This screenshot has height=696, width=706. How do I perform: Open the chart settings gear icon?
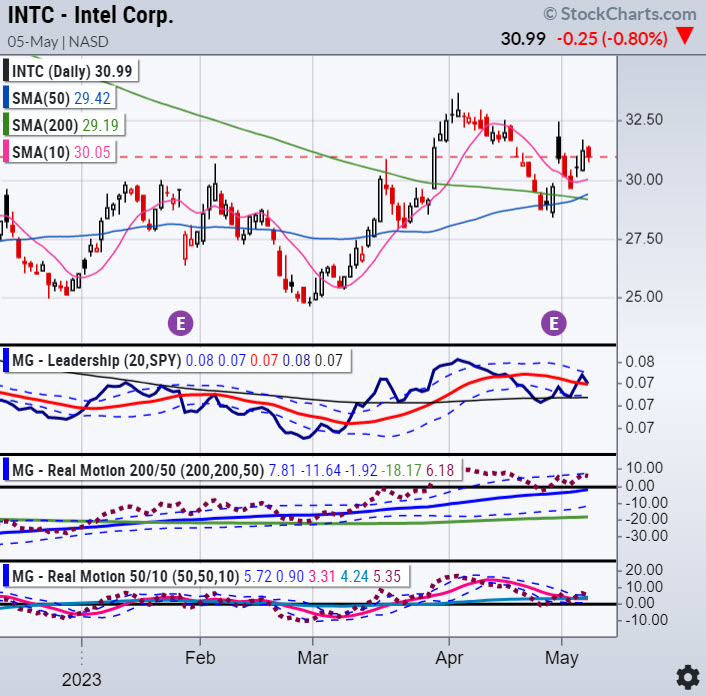tap(687, 674)
